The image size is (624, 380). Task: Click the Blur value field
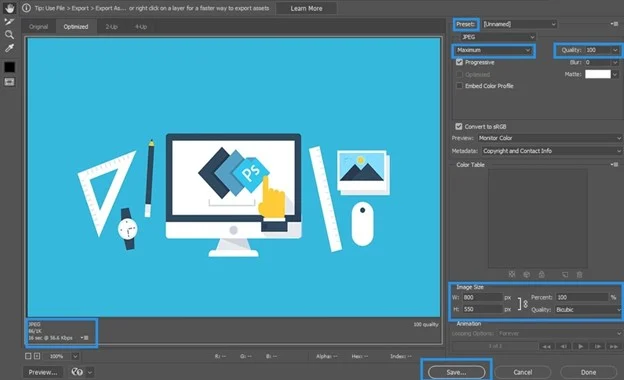pos(597,62)
